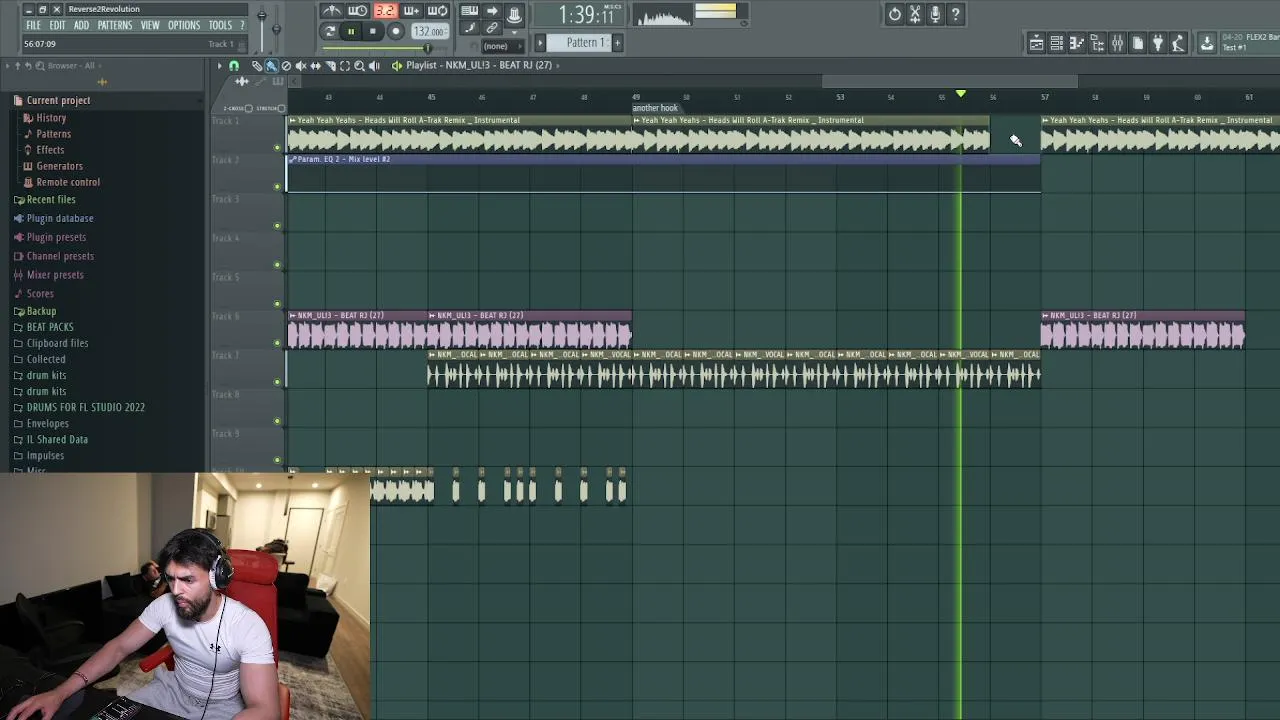Open the TOOLS menu
The width and height of the screenshot is (1280, 720).
220,25
